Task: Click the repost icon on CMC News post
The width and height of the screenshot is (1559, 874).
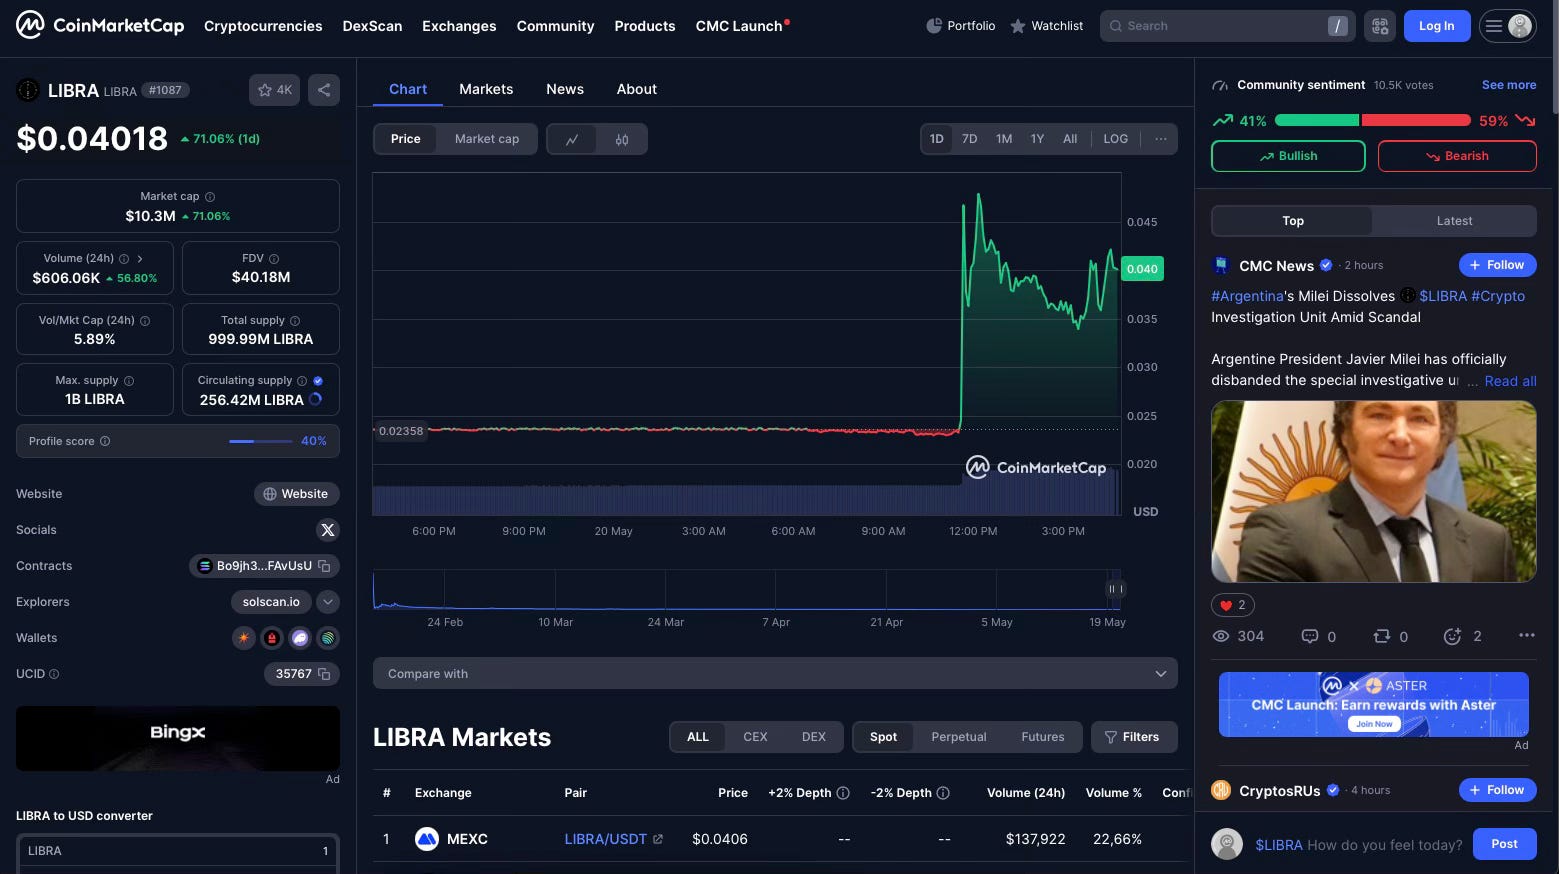Action: click(1382, 636)
